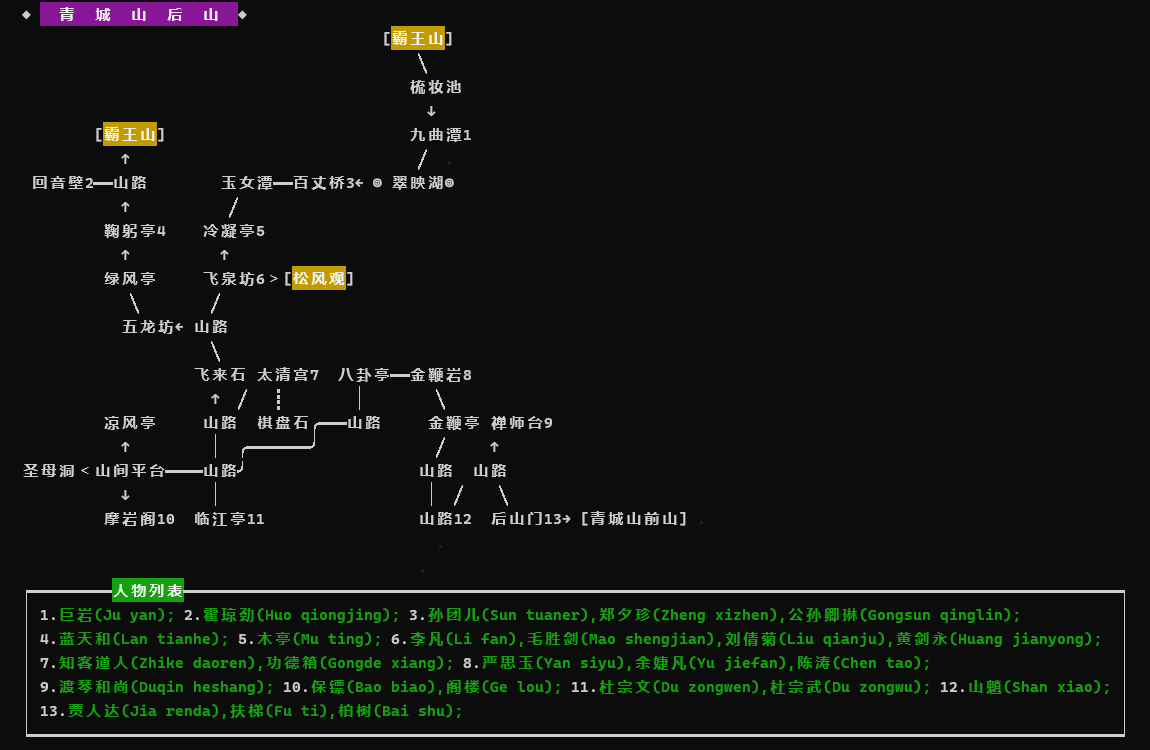Image resolution: width=1150 pixels, height=750 pixels.
Task: Toggle the diamond marker left of the title
Action: click(x=26, y=15)
